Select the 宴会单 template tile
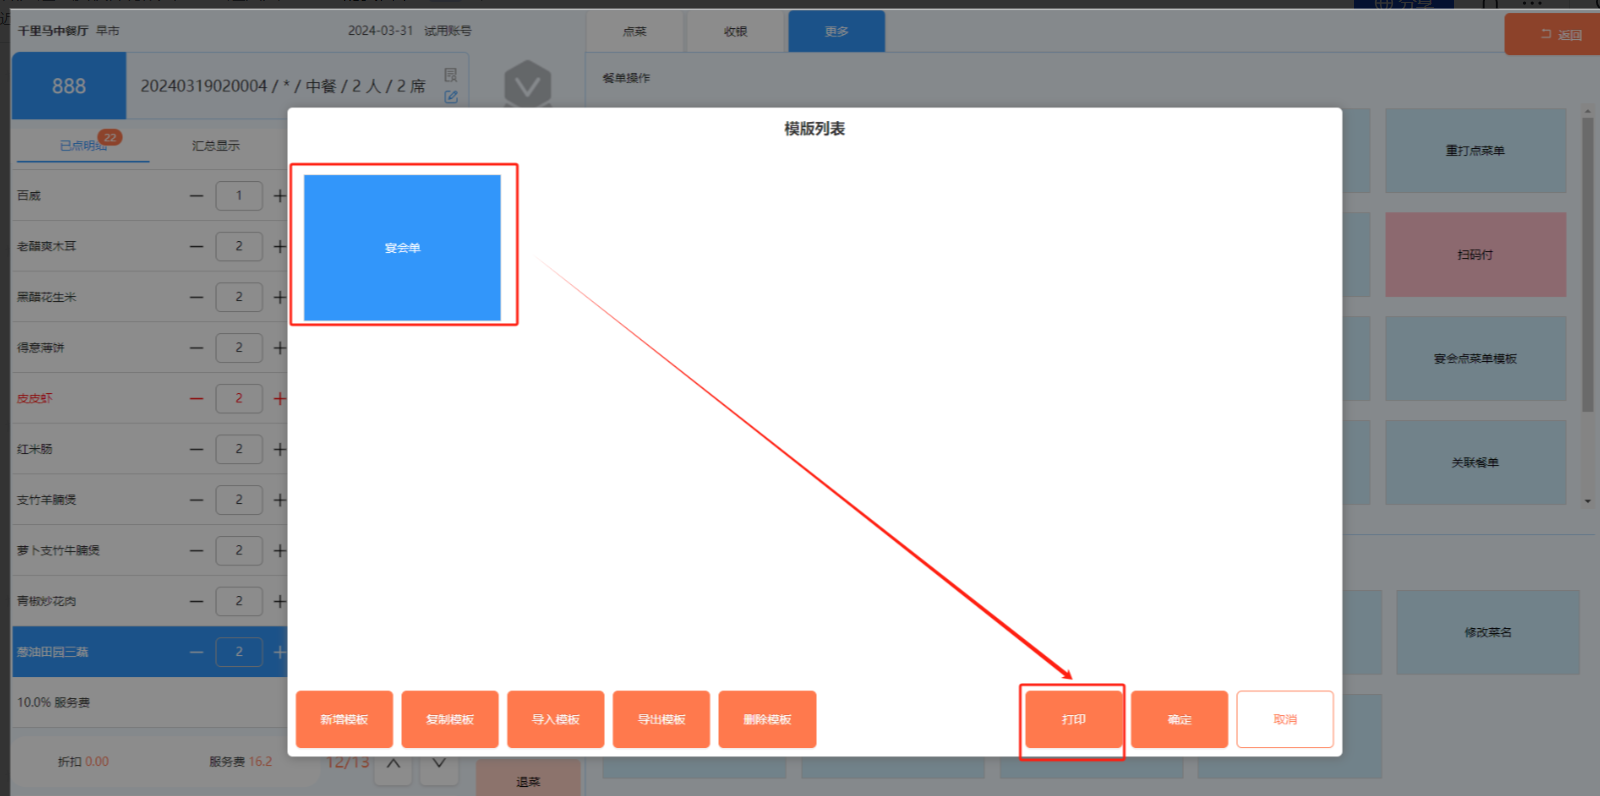This screenshot has width=1600, height=796. click(x=402, y=247)
